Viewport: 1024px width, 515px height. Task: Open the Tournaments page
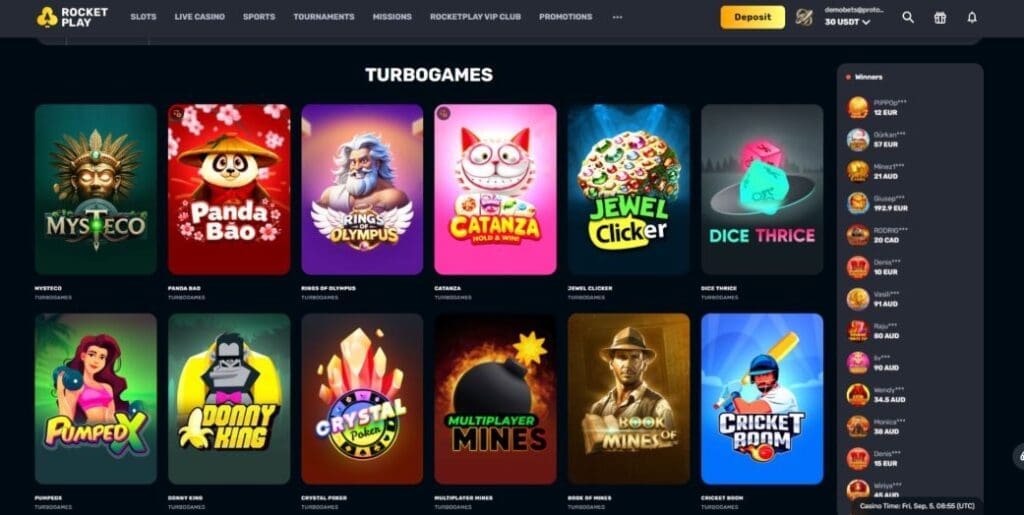[324, 17]
